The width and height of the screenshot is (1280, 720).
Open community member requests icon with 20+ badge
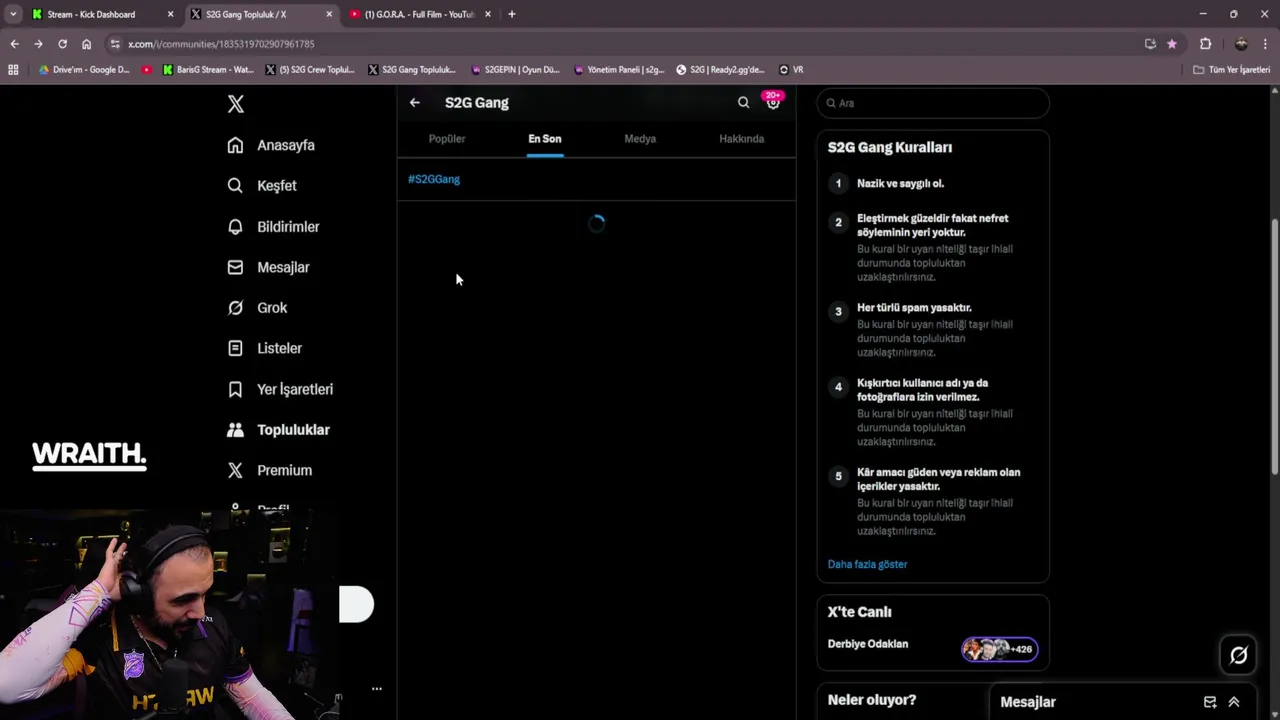[x=773, y=102]
